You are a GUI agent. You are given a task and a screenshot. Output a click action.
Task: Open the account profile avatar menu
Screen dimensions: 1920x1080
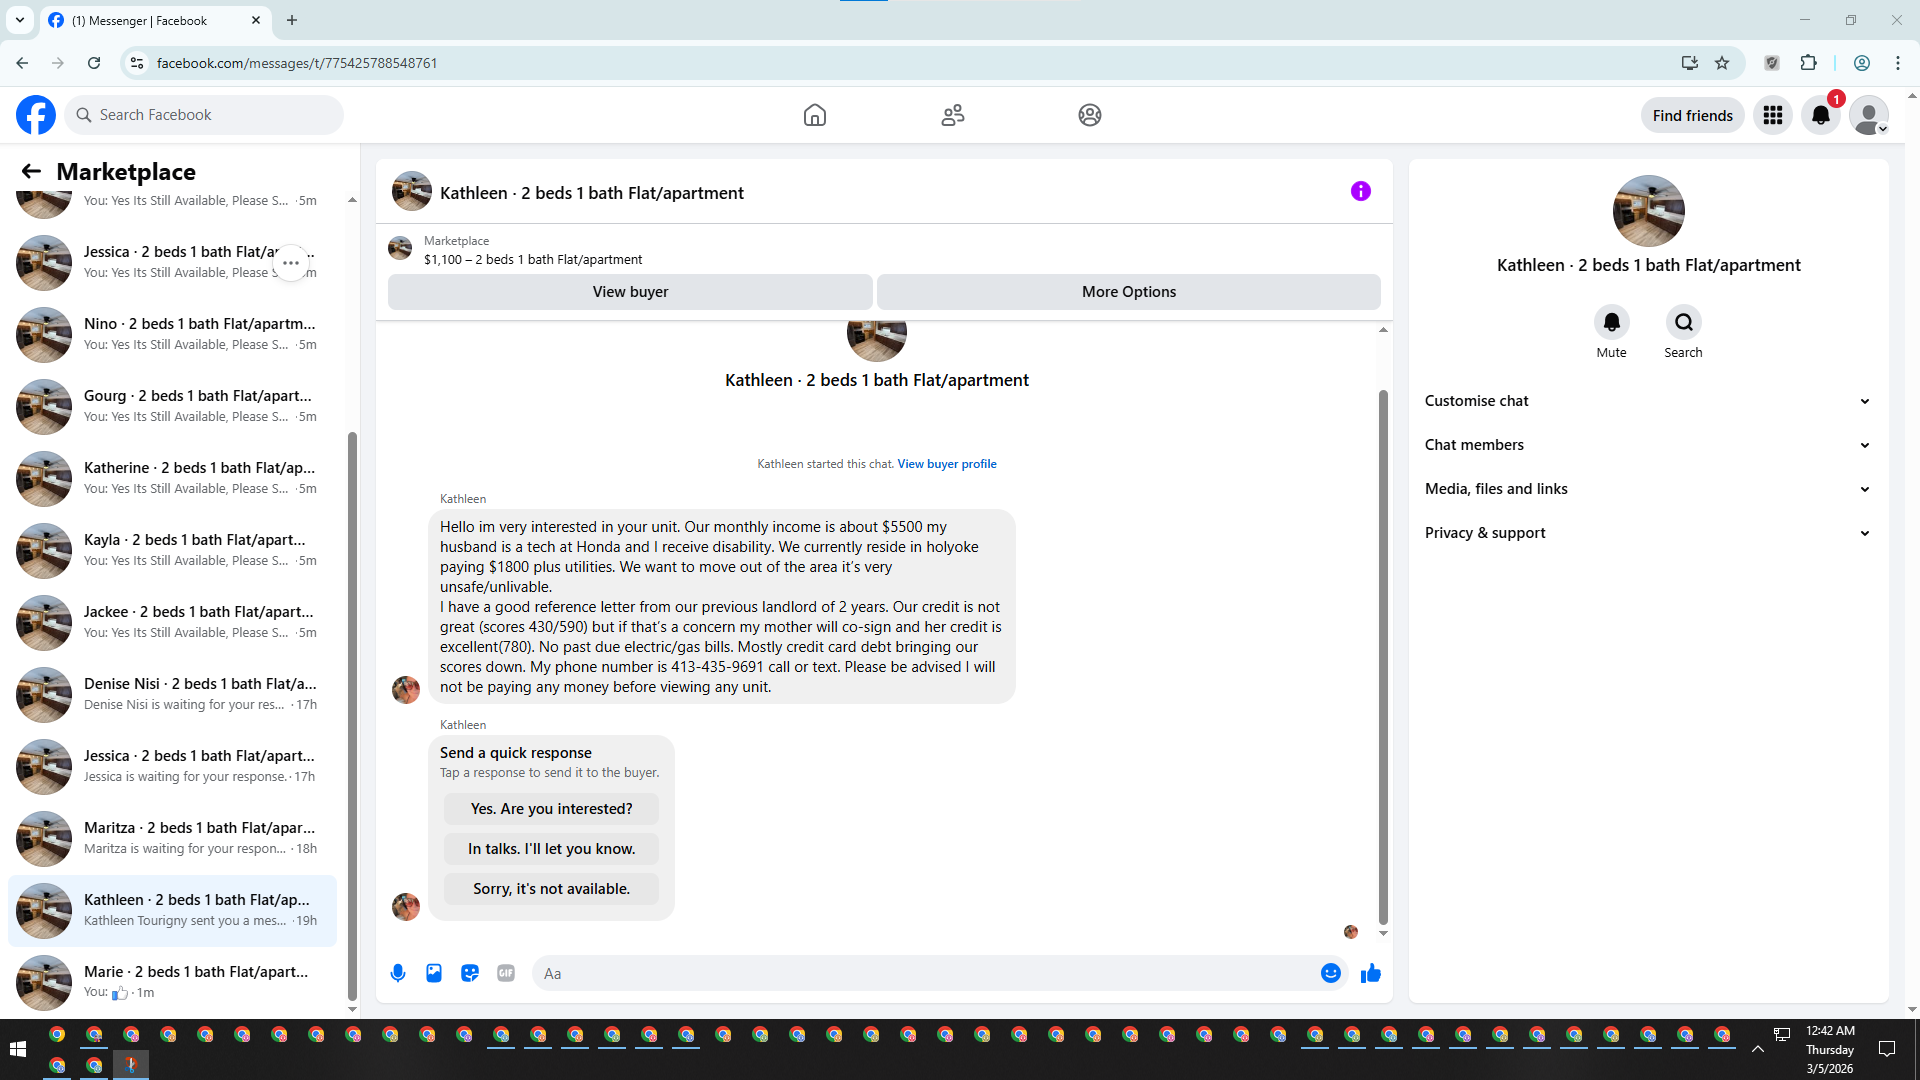click(1869, 115)
